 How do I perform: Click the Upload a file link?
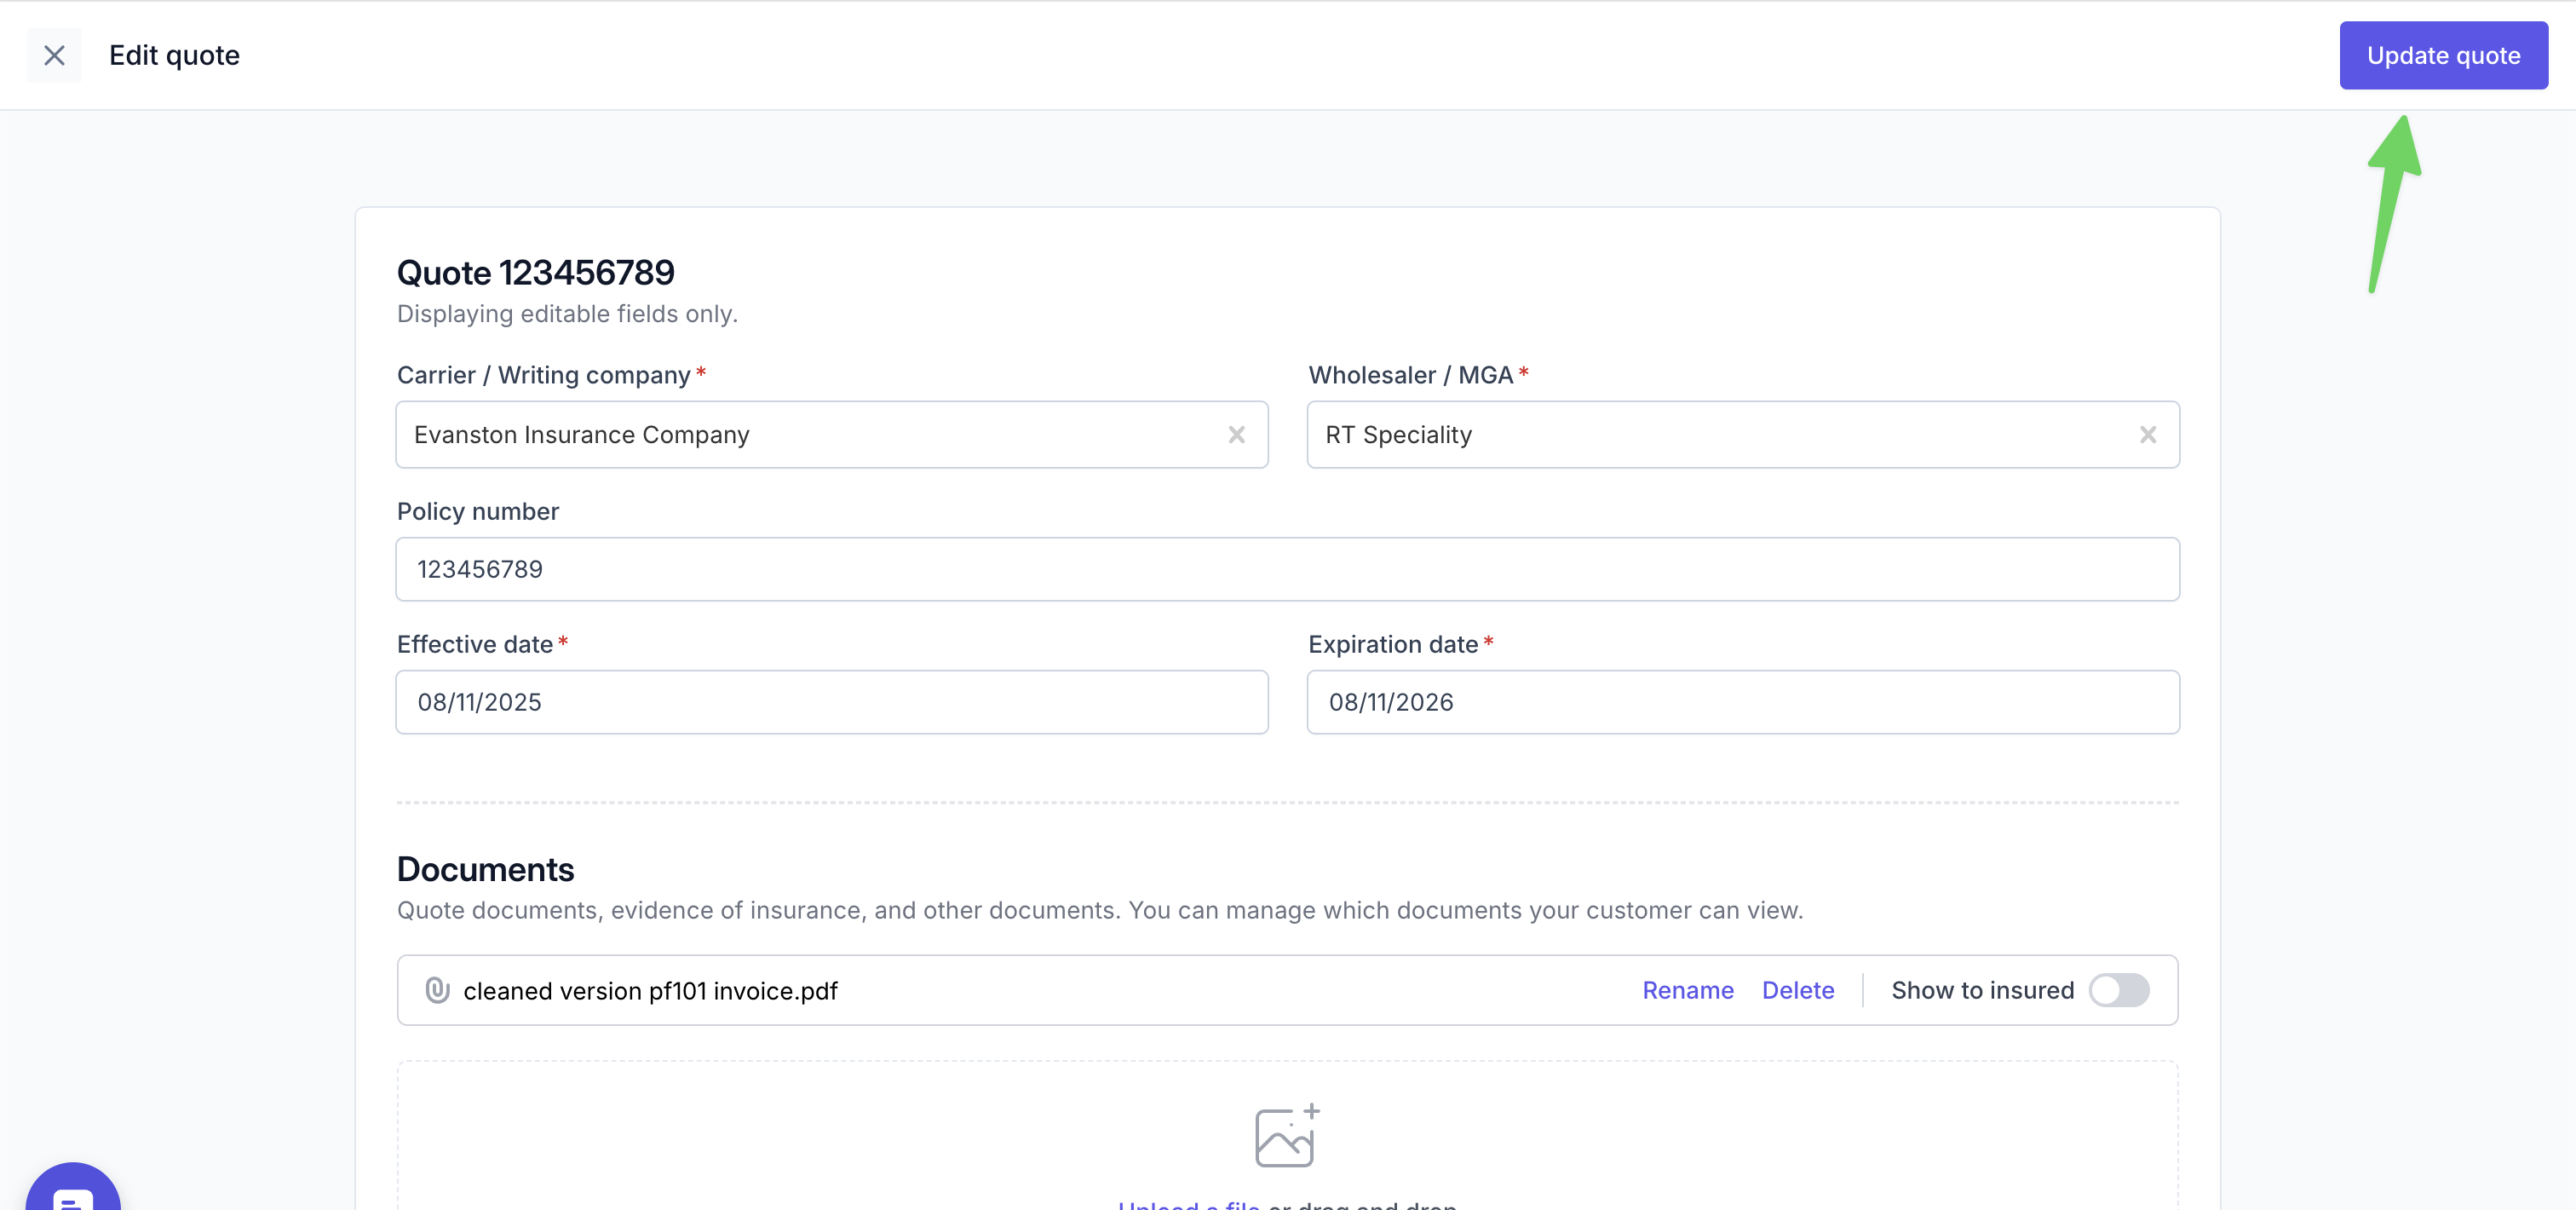click(x=1189, y=1203)
